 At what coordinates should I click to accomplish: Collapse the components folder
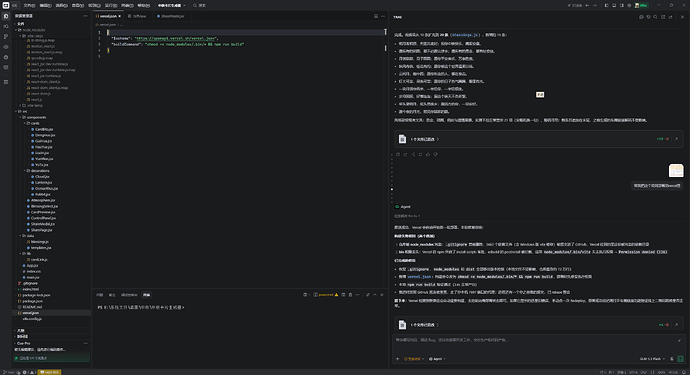35,118
